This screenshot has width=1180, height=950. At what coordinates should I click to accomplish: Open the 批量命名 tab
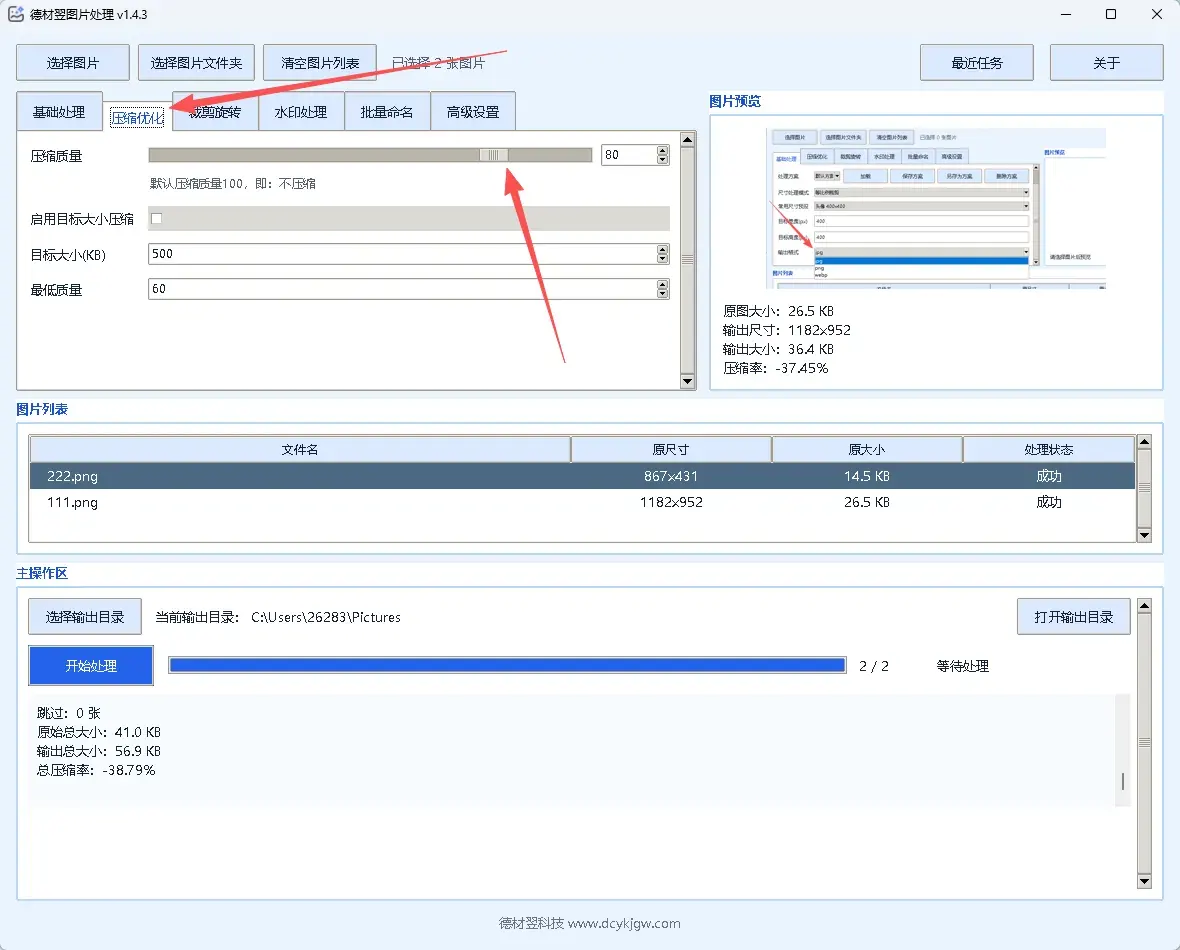coord(387,111)
